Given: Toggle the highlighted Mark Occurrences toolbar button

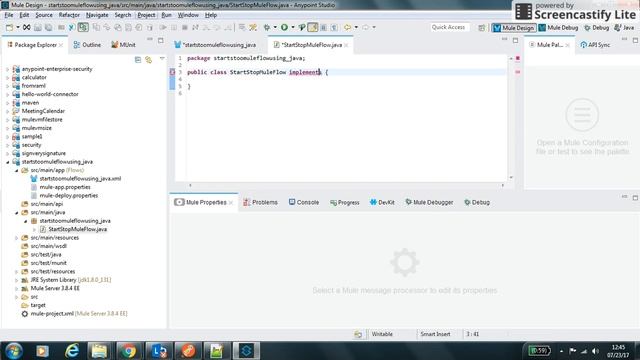Looking at the screenshot, I should 313,27.
